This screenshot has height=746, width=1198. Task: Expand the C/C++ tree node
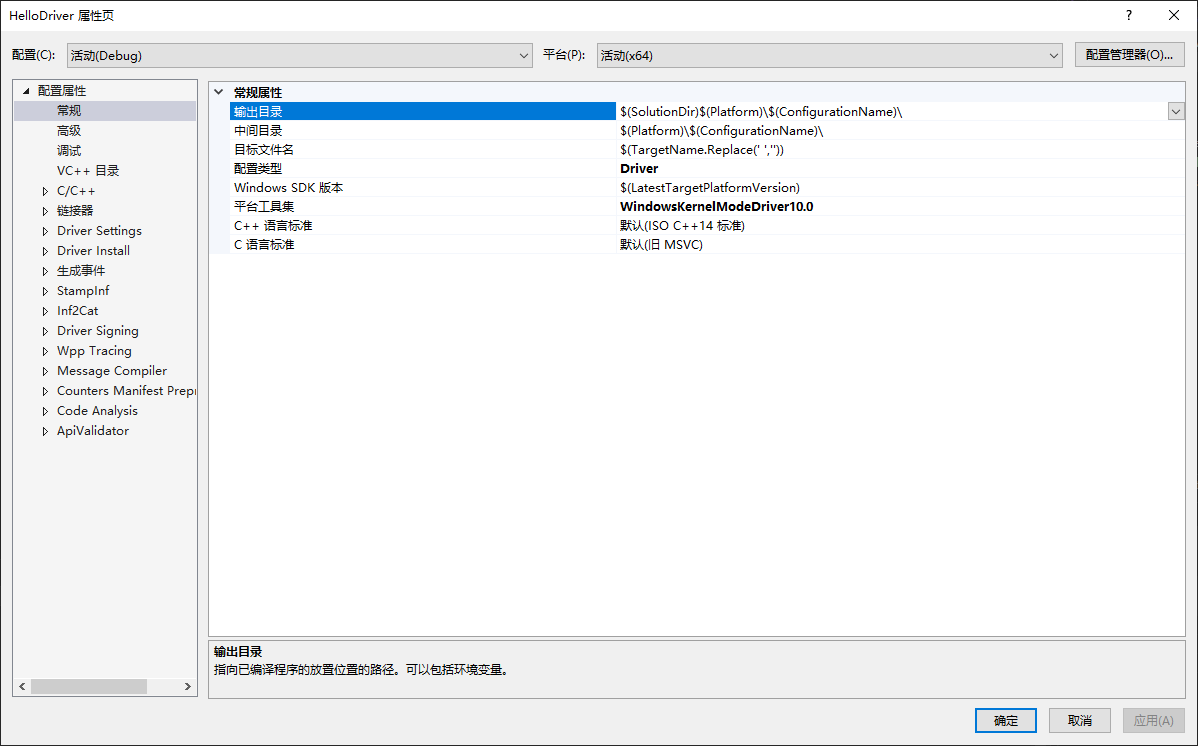[44, 190]
